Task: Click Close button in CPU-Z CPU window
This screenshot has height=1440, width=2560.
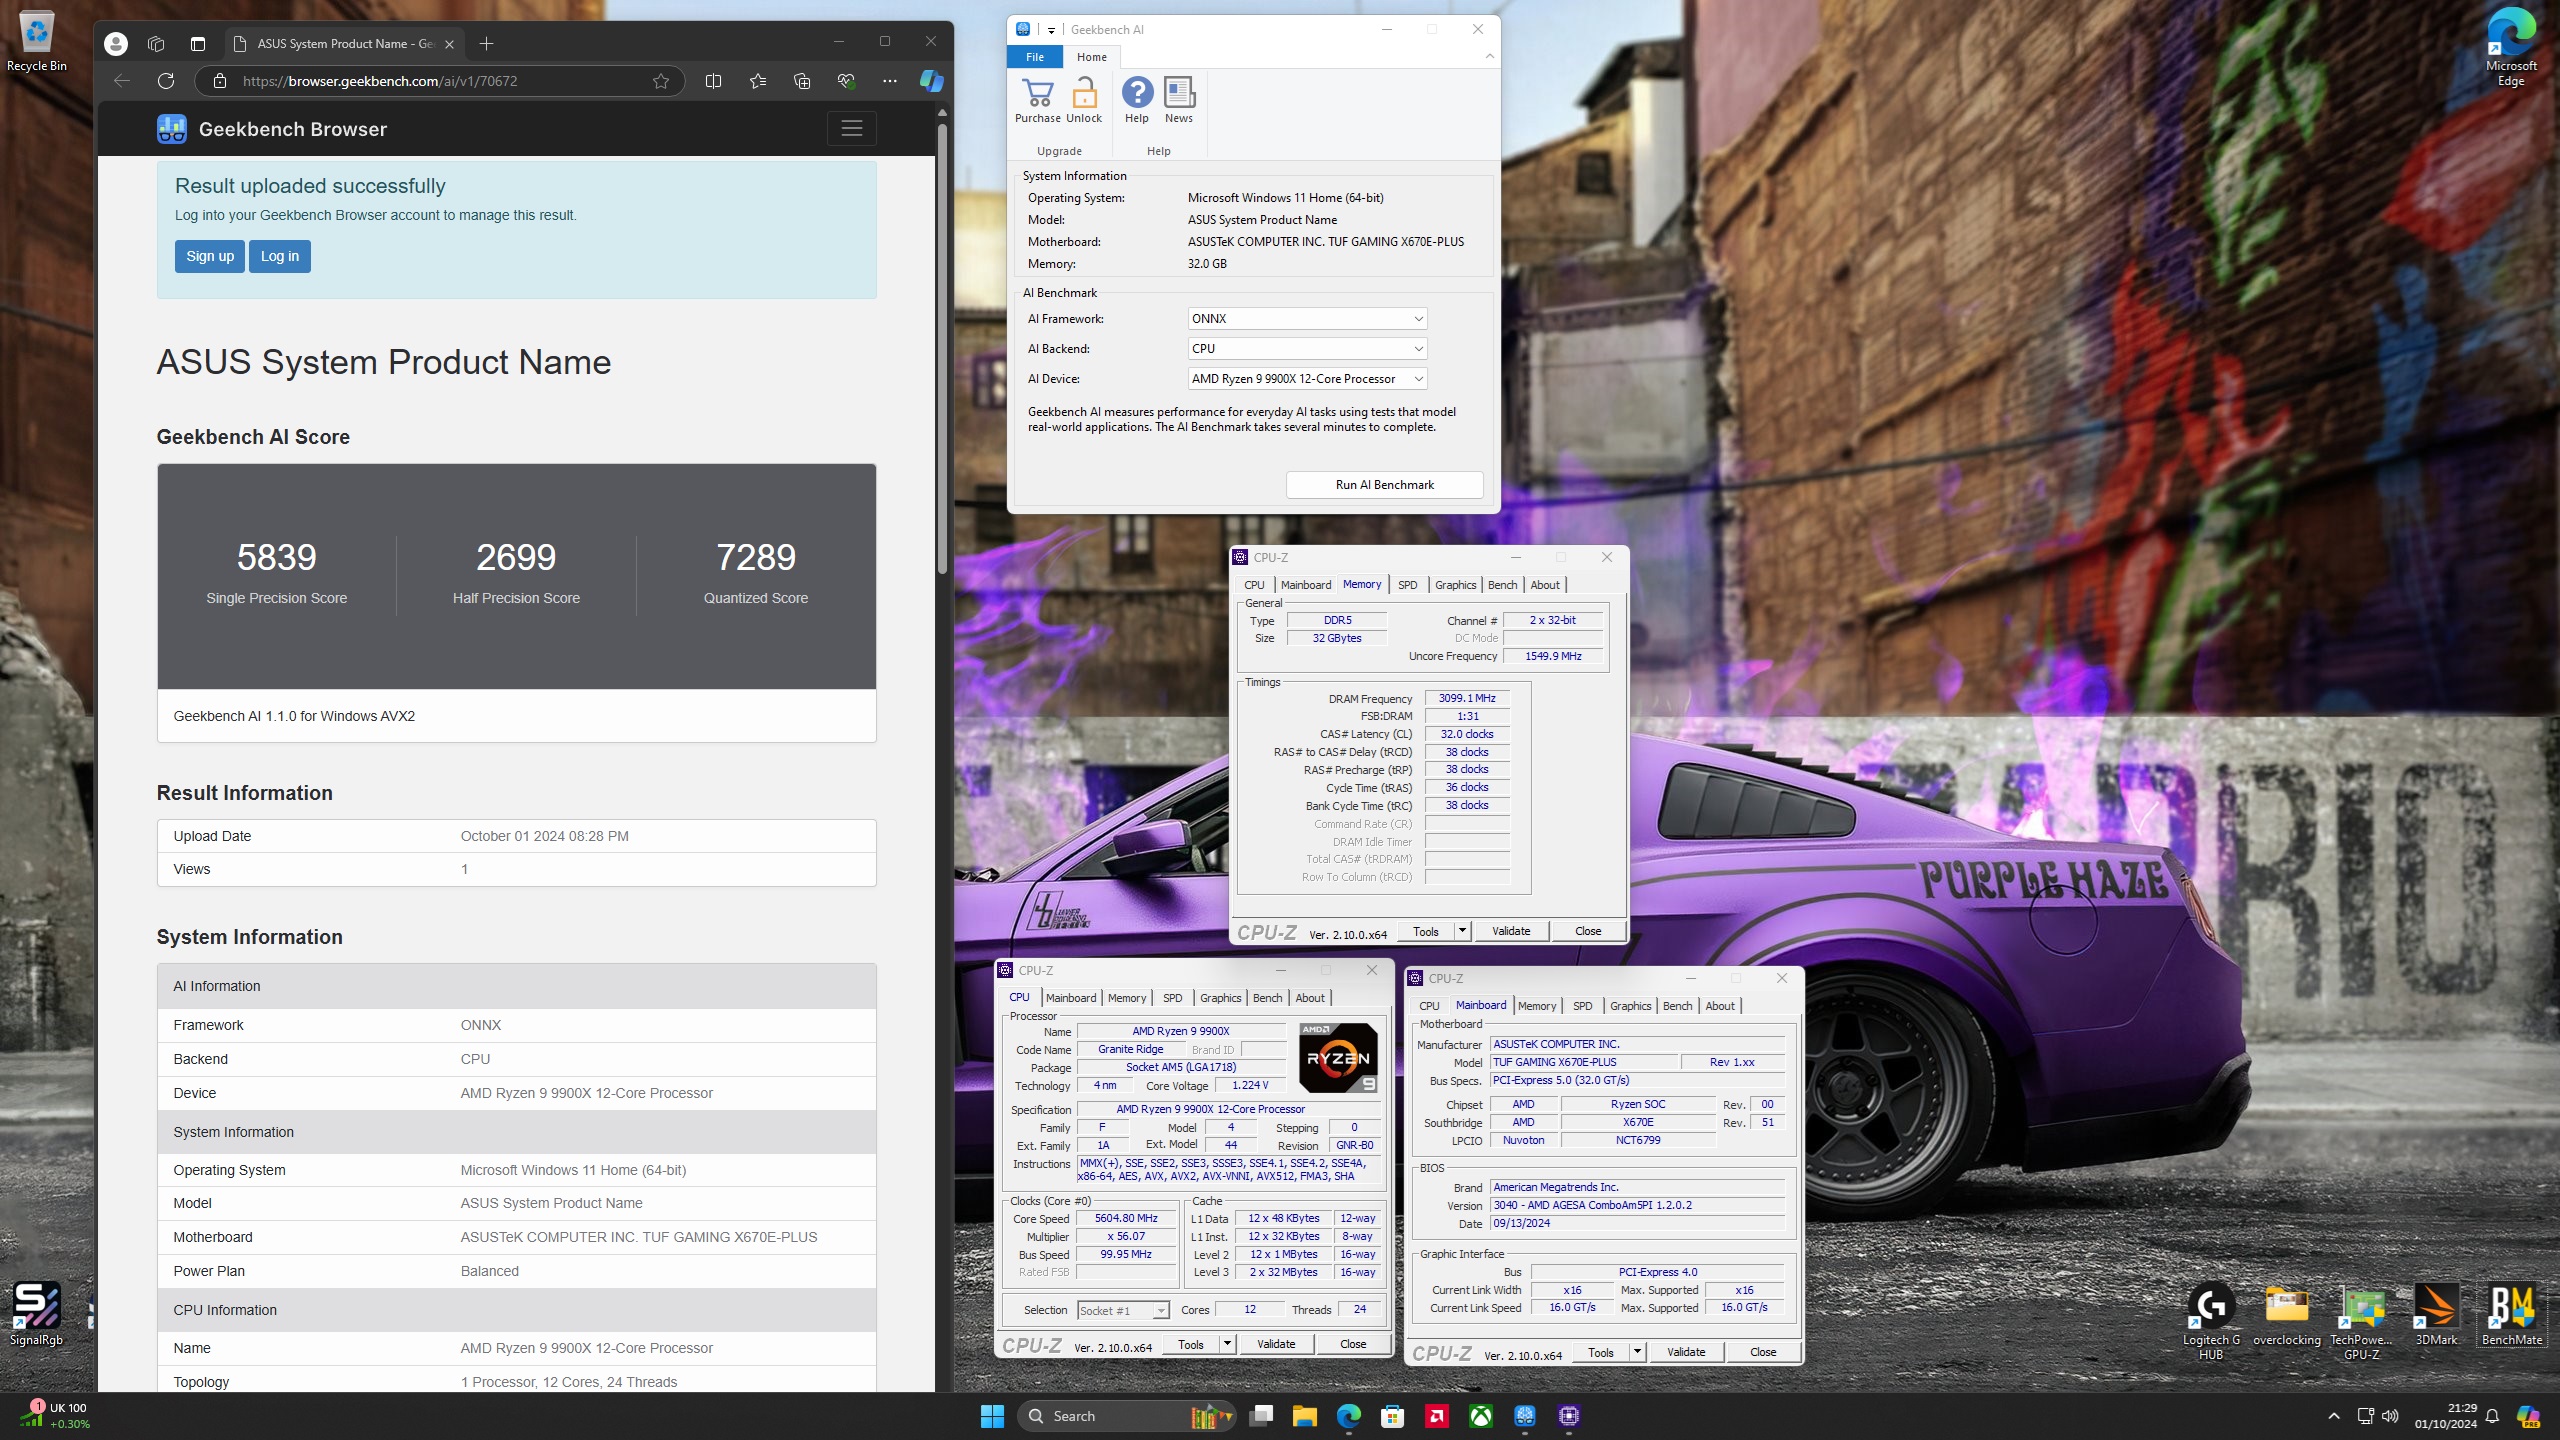Action: [1353, 1344]
